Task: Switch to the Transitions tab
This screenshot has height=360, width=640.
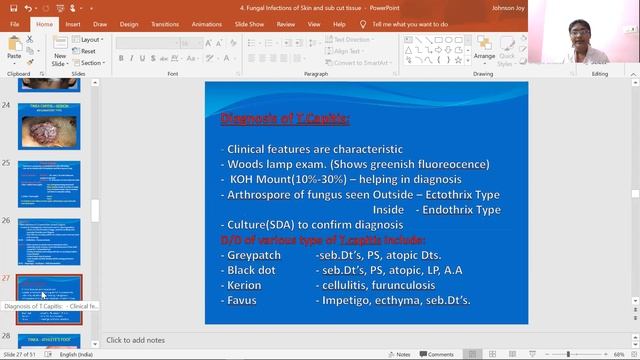Action: pyautogui.click(x=165, y=24)
